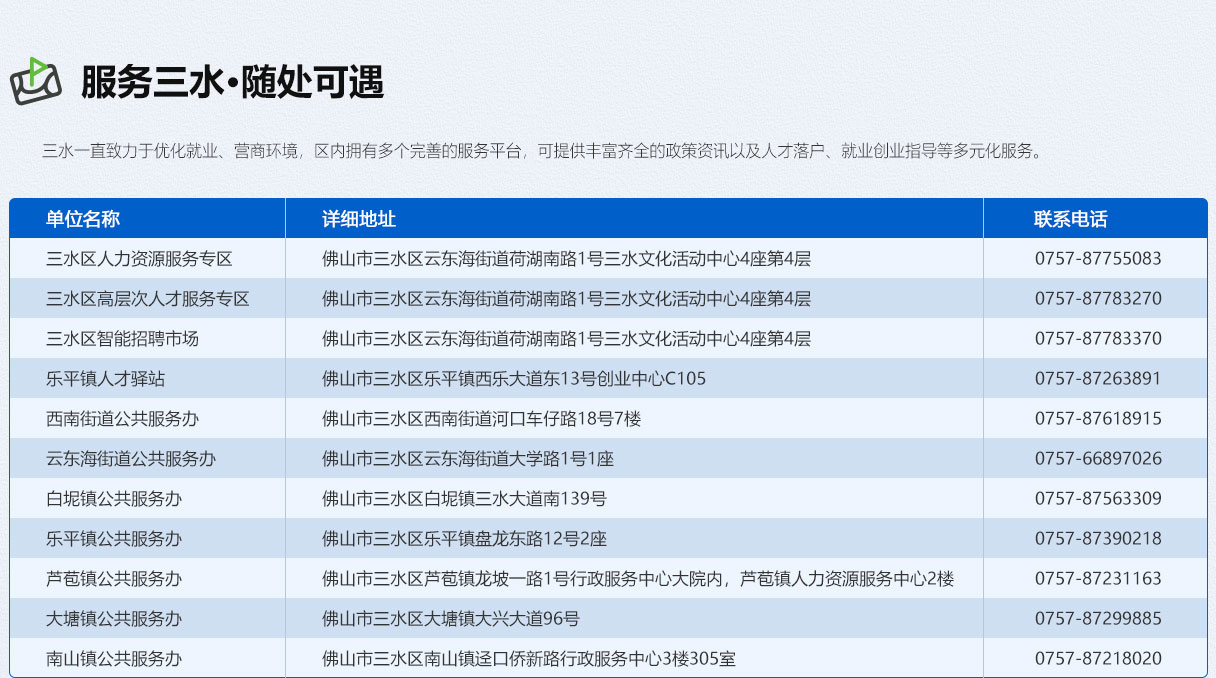Select the 三水区高层次人才服务专区 cell
The image size is (1216, 678).
pos(148,299)
